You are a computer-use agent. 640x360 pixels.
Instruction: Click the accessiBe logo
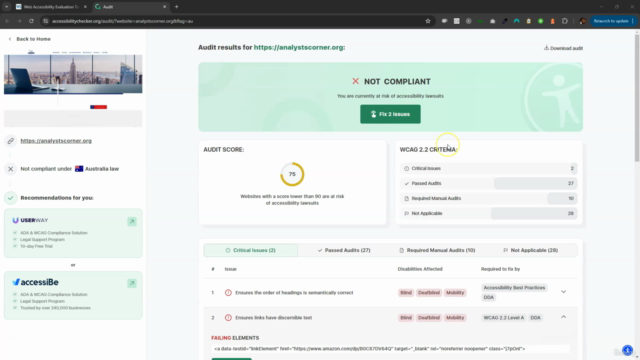point(36,282)
